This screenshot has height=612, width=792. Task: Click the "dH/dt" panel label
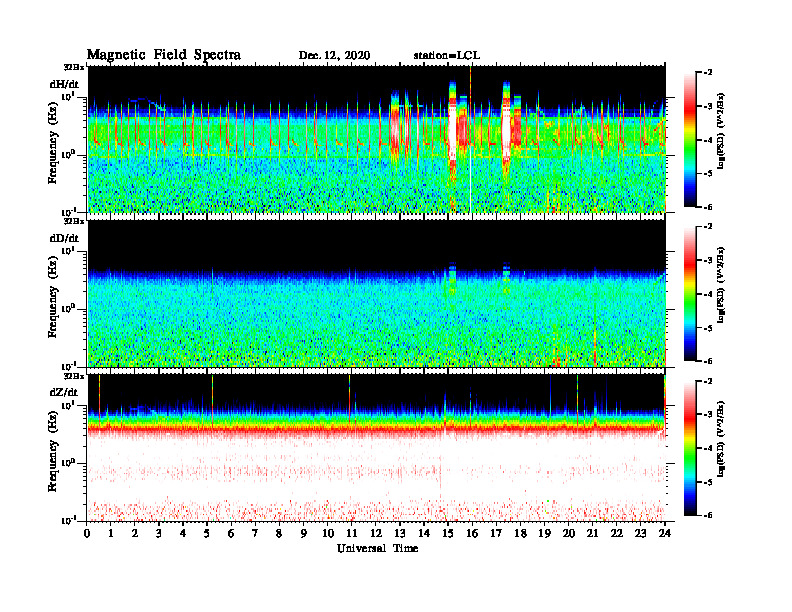pos(64,84)
